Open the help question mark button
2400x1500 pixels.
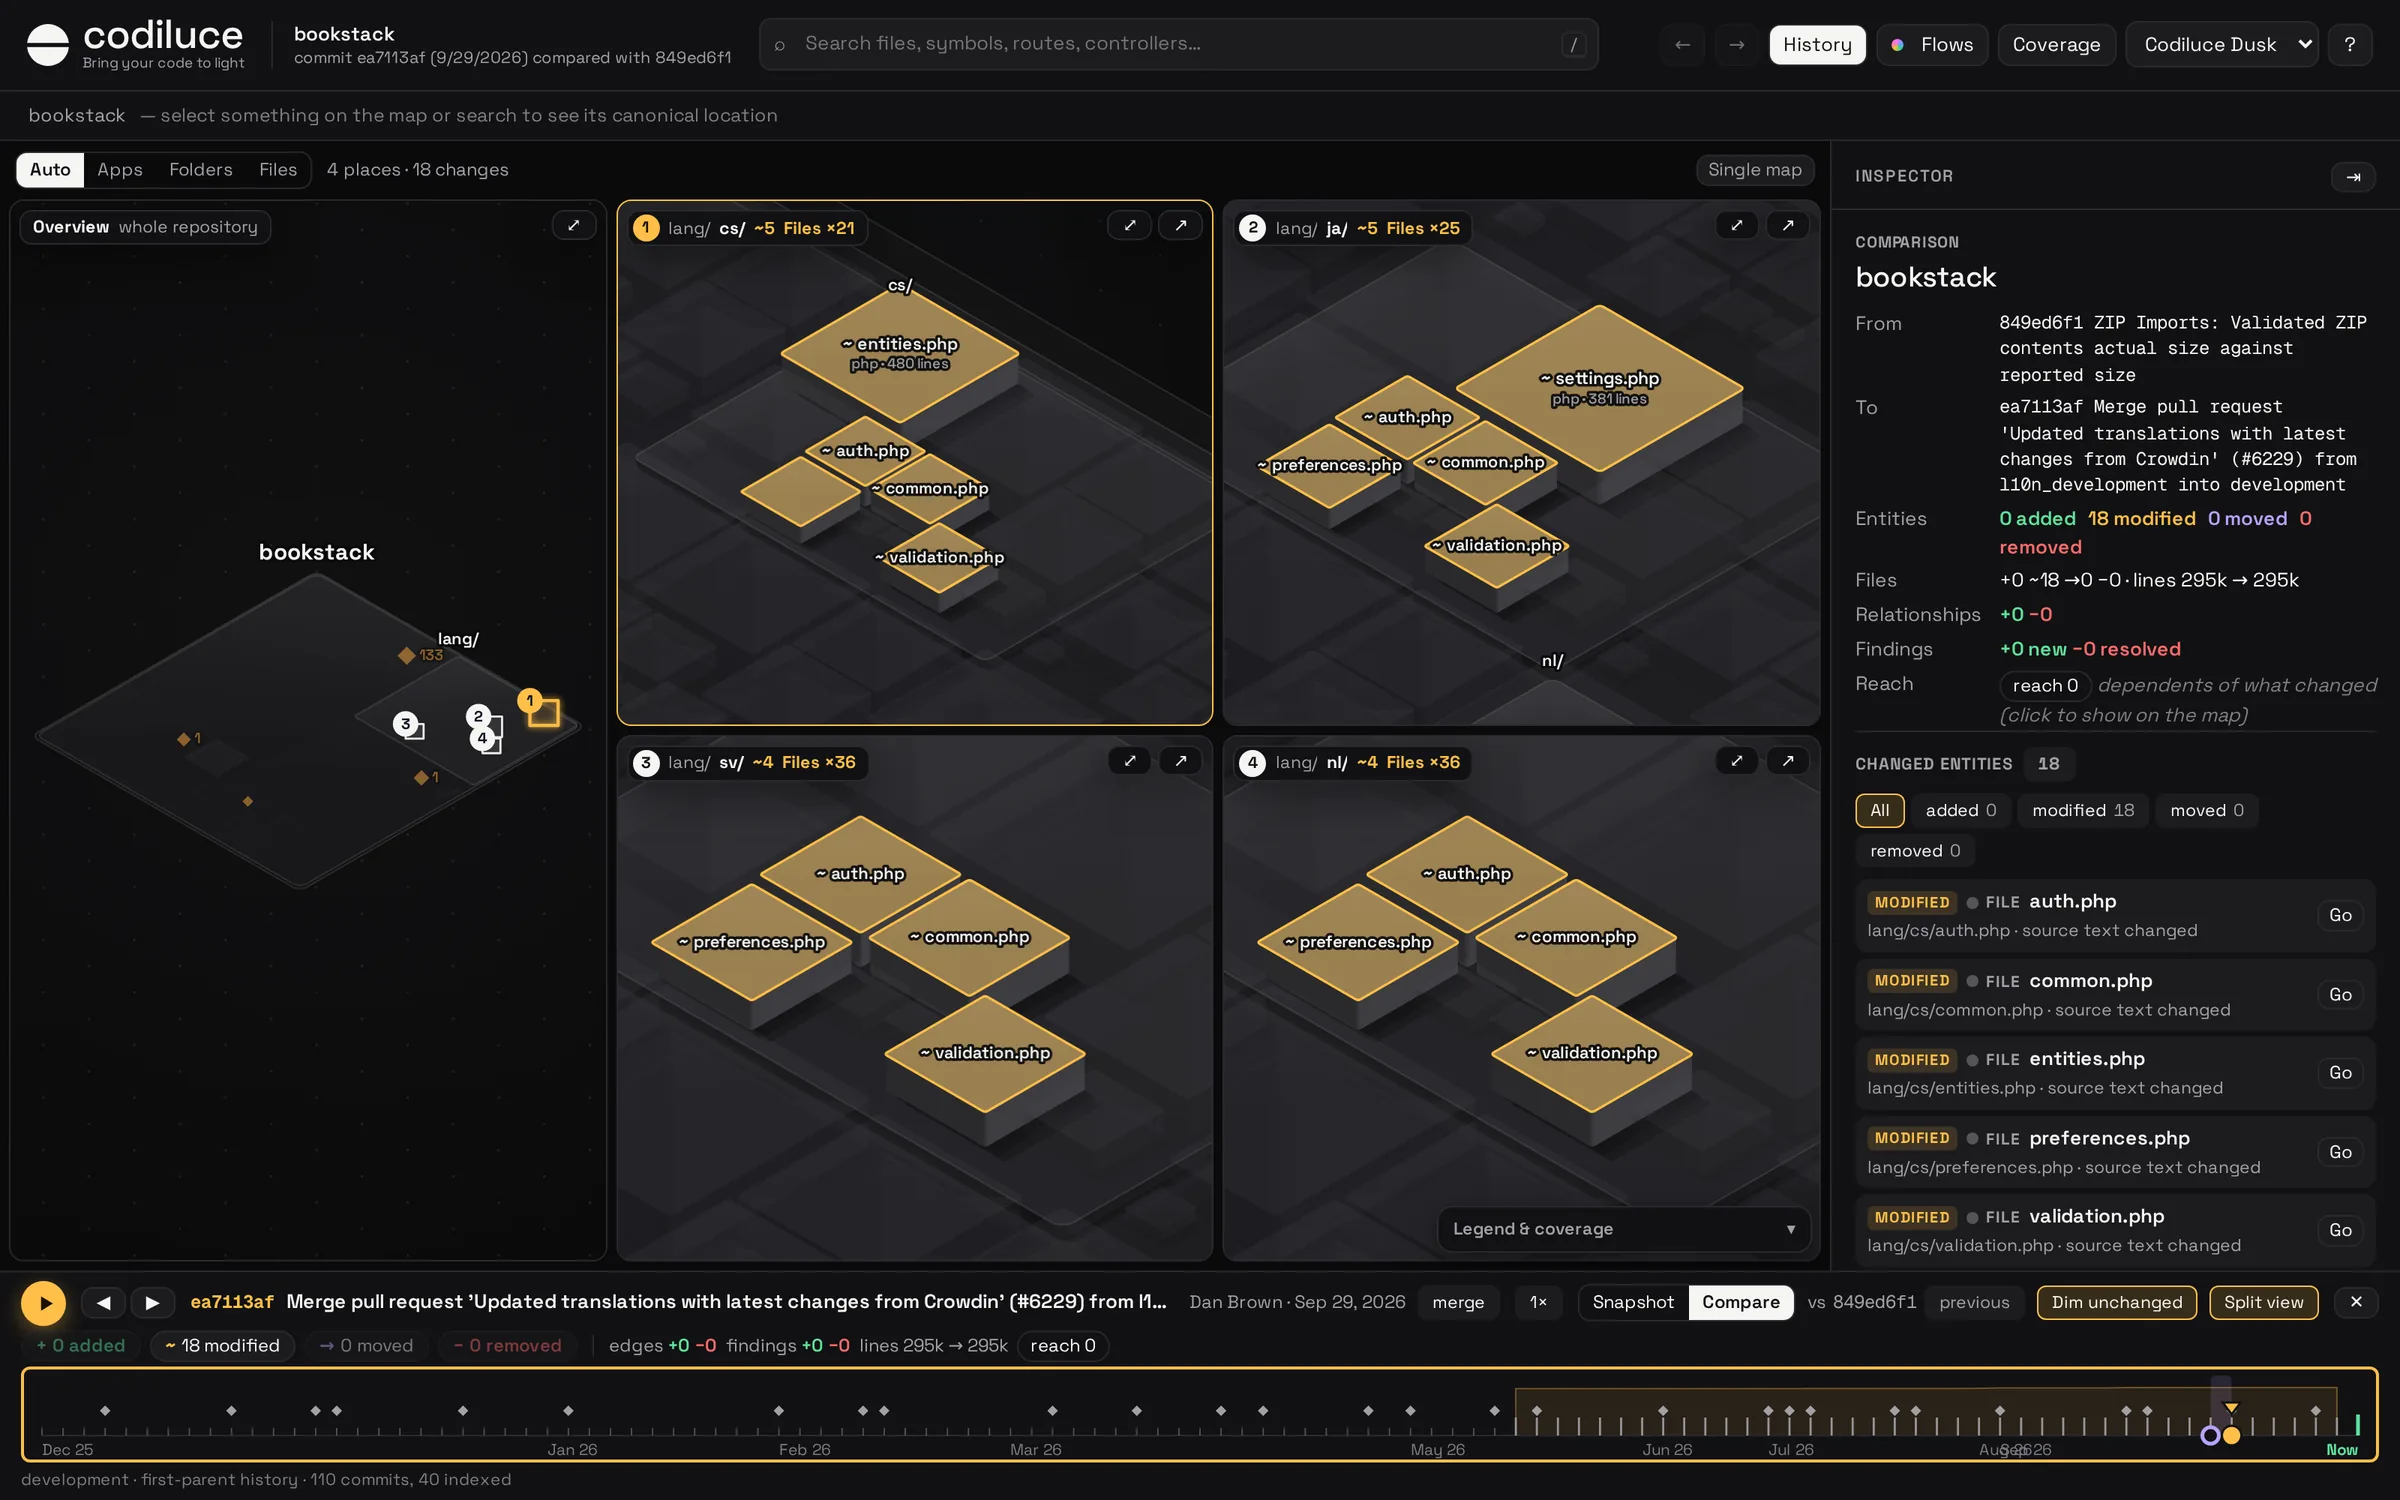tap(2350, 45)
